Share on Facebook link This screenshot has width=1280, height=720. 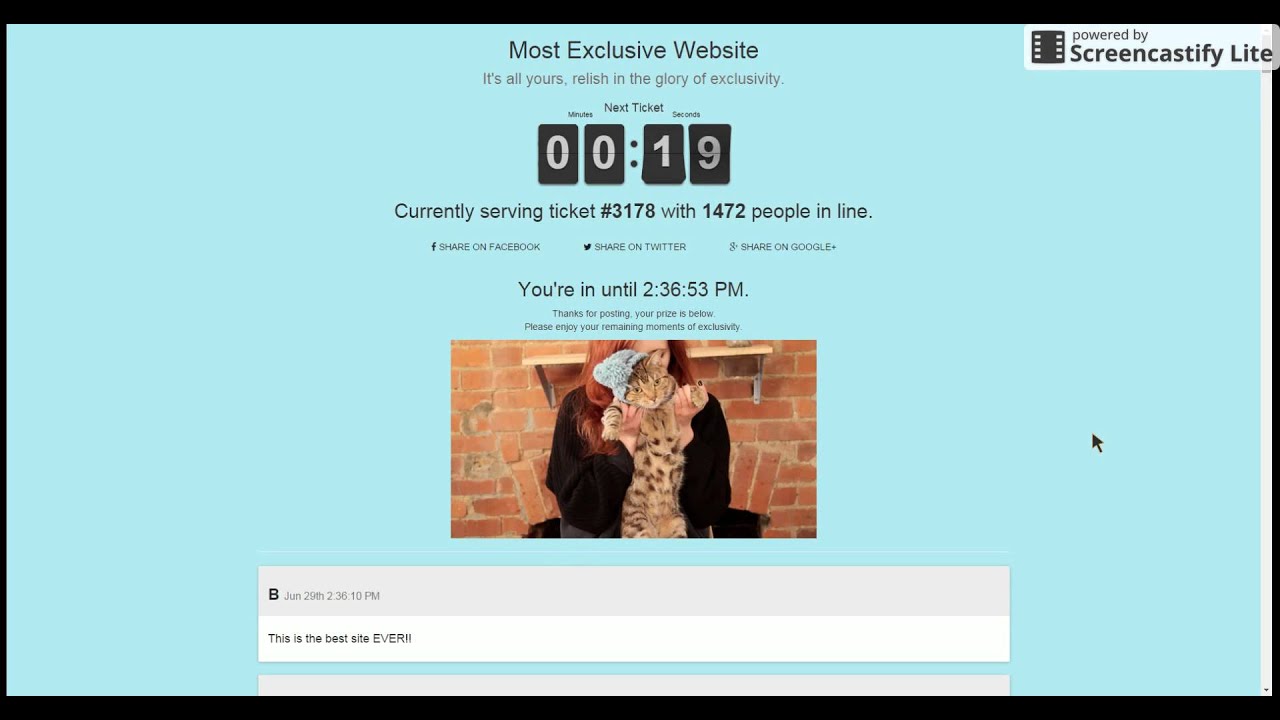click(485, 247)
